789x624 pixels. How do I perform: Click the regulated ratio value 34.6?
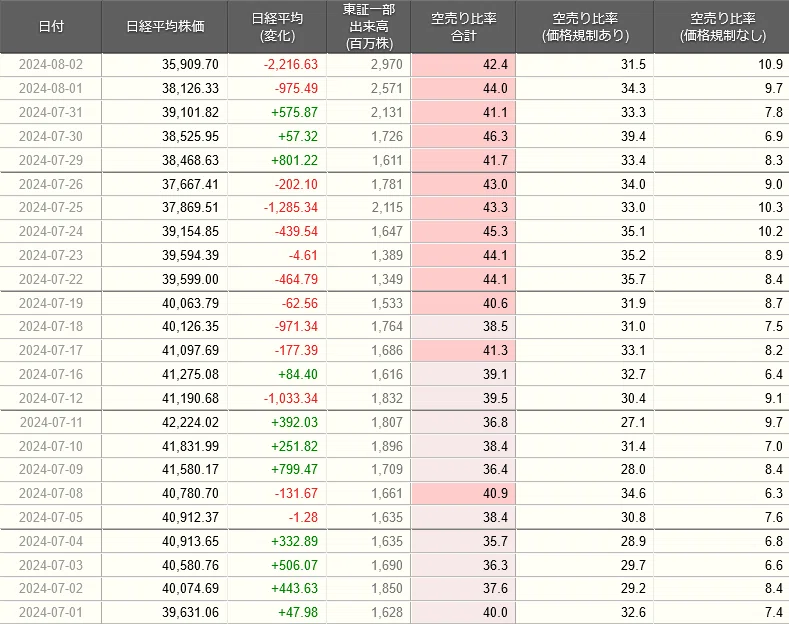[633, 493]
